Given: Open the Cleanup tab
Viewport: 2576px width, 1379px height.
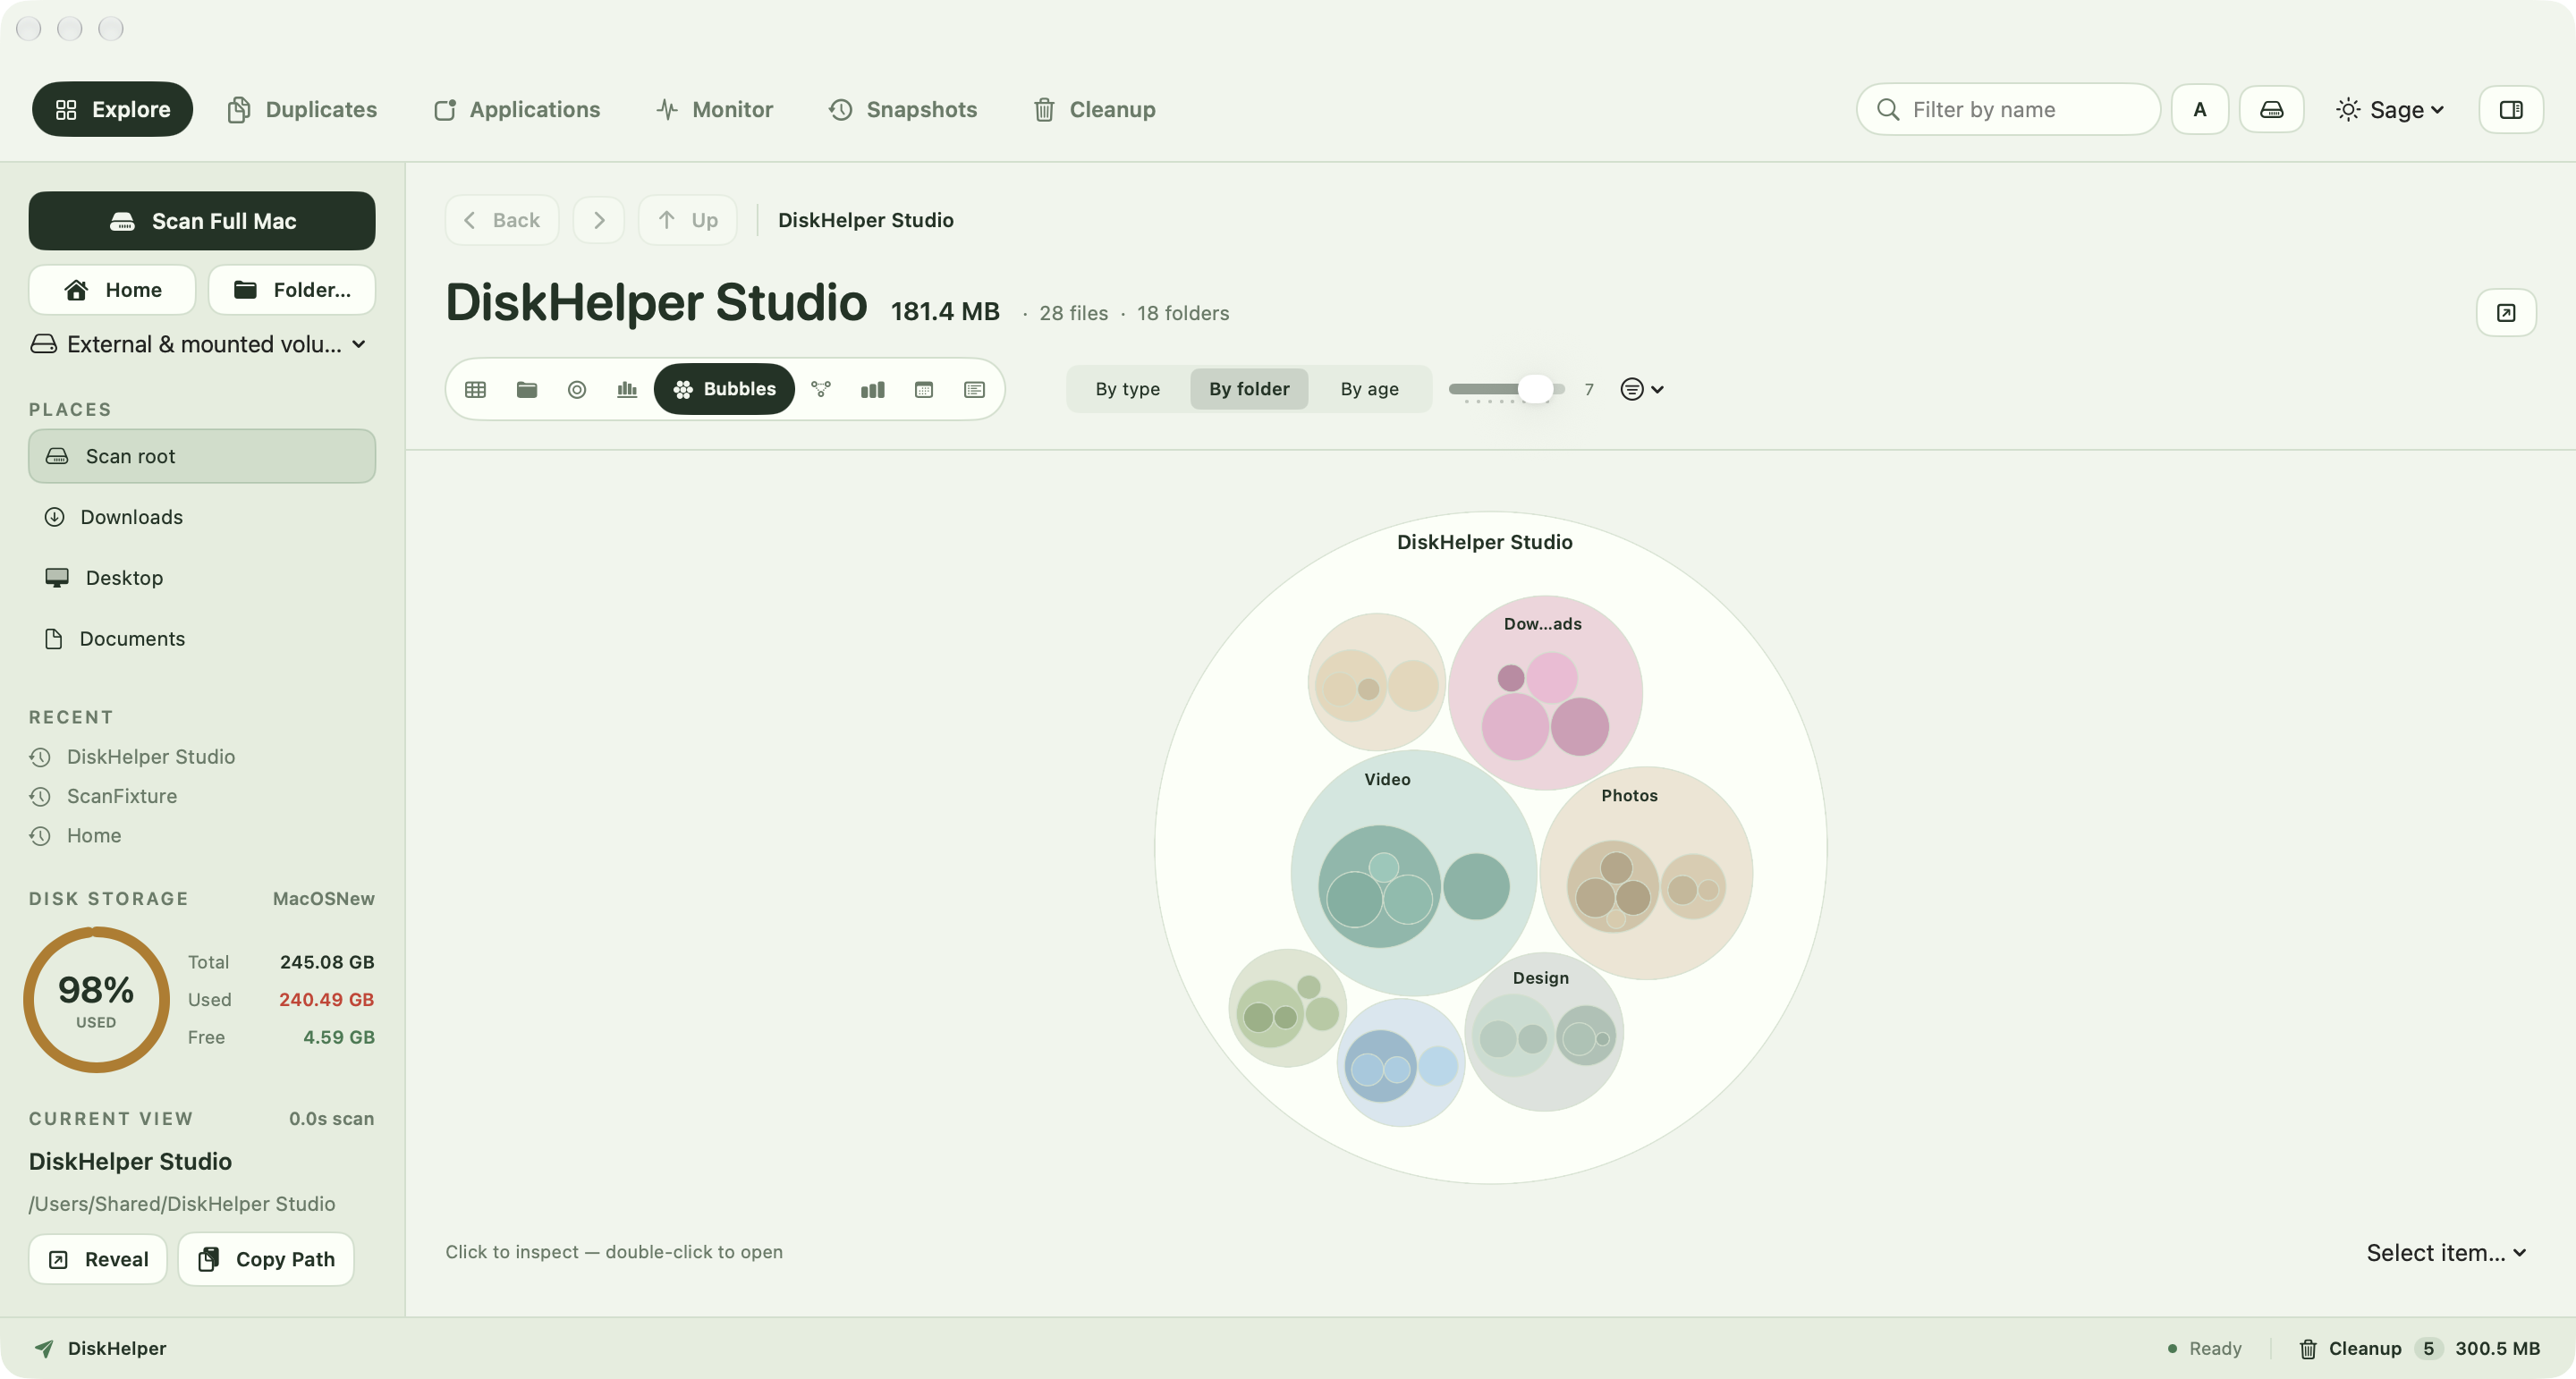Looking at the screenshot, I should (x=1094, y=109).
